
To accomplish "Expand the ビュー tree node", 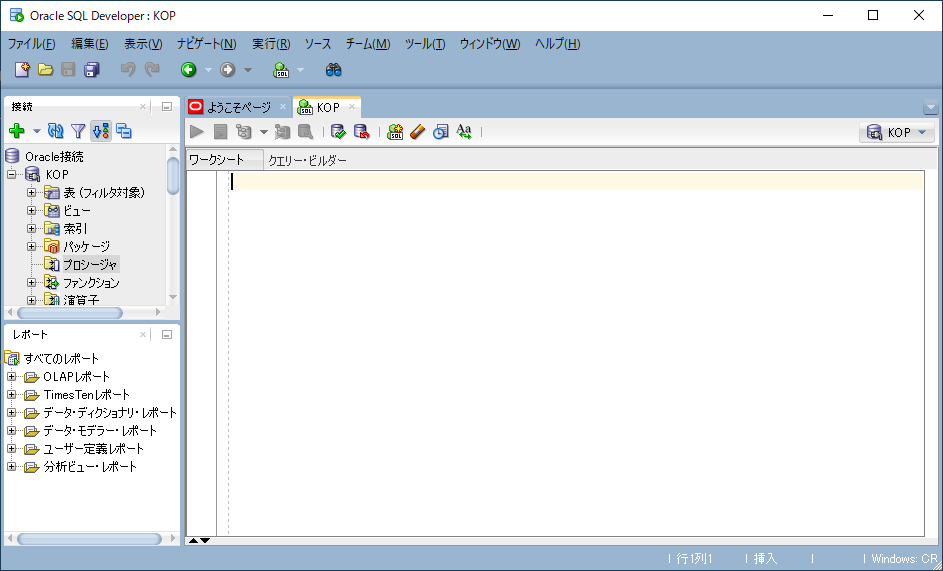I will pos(31,211).
